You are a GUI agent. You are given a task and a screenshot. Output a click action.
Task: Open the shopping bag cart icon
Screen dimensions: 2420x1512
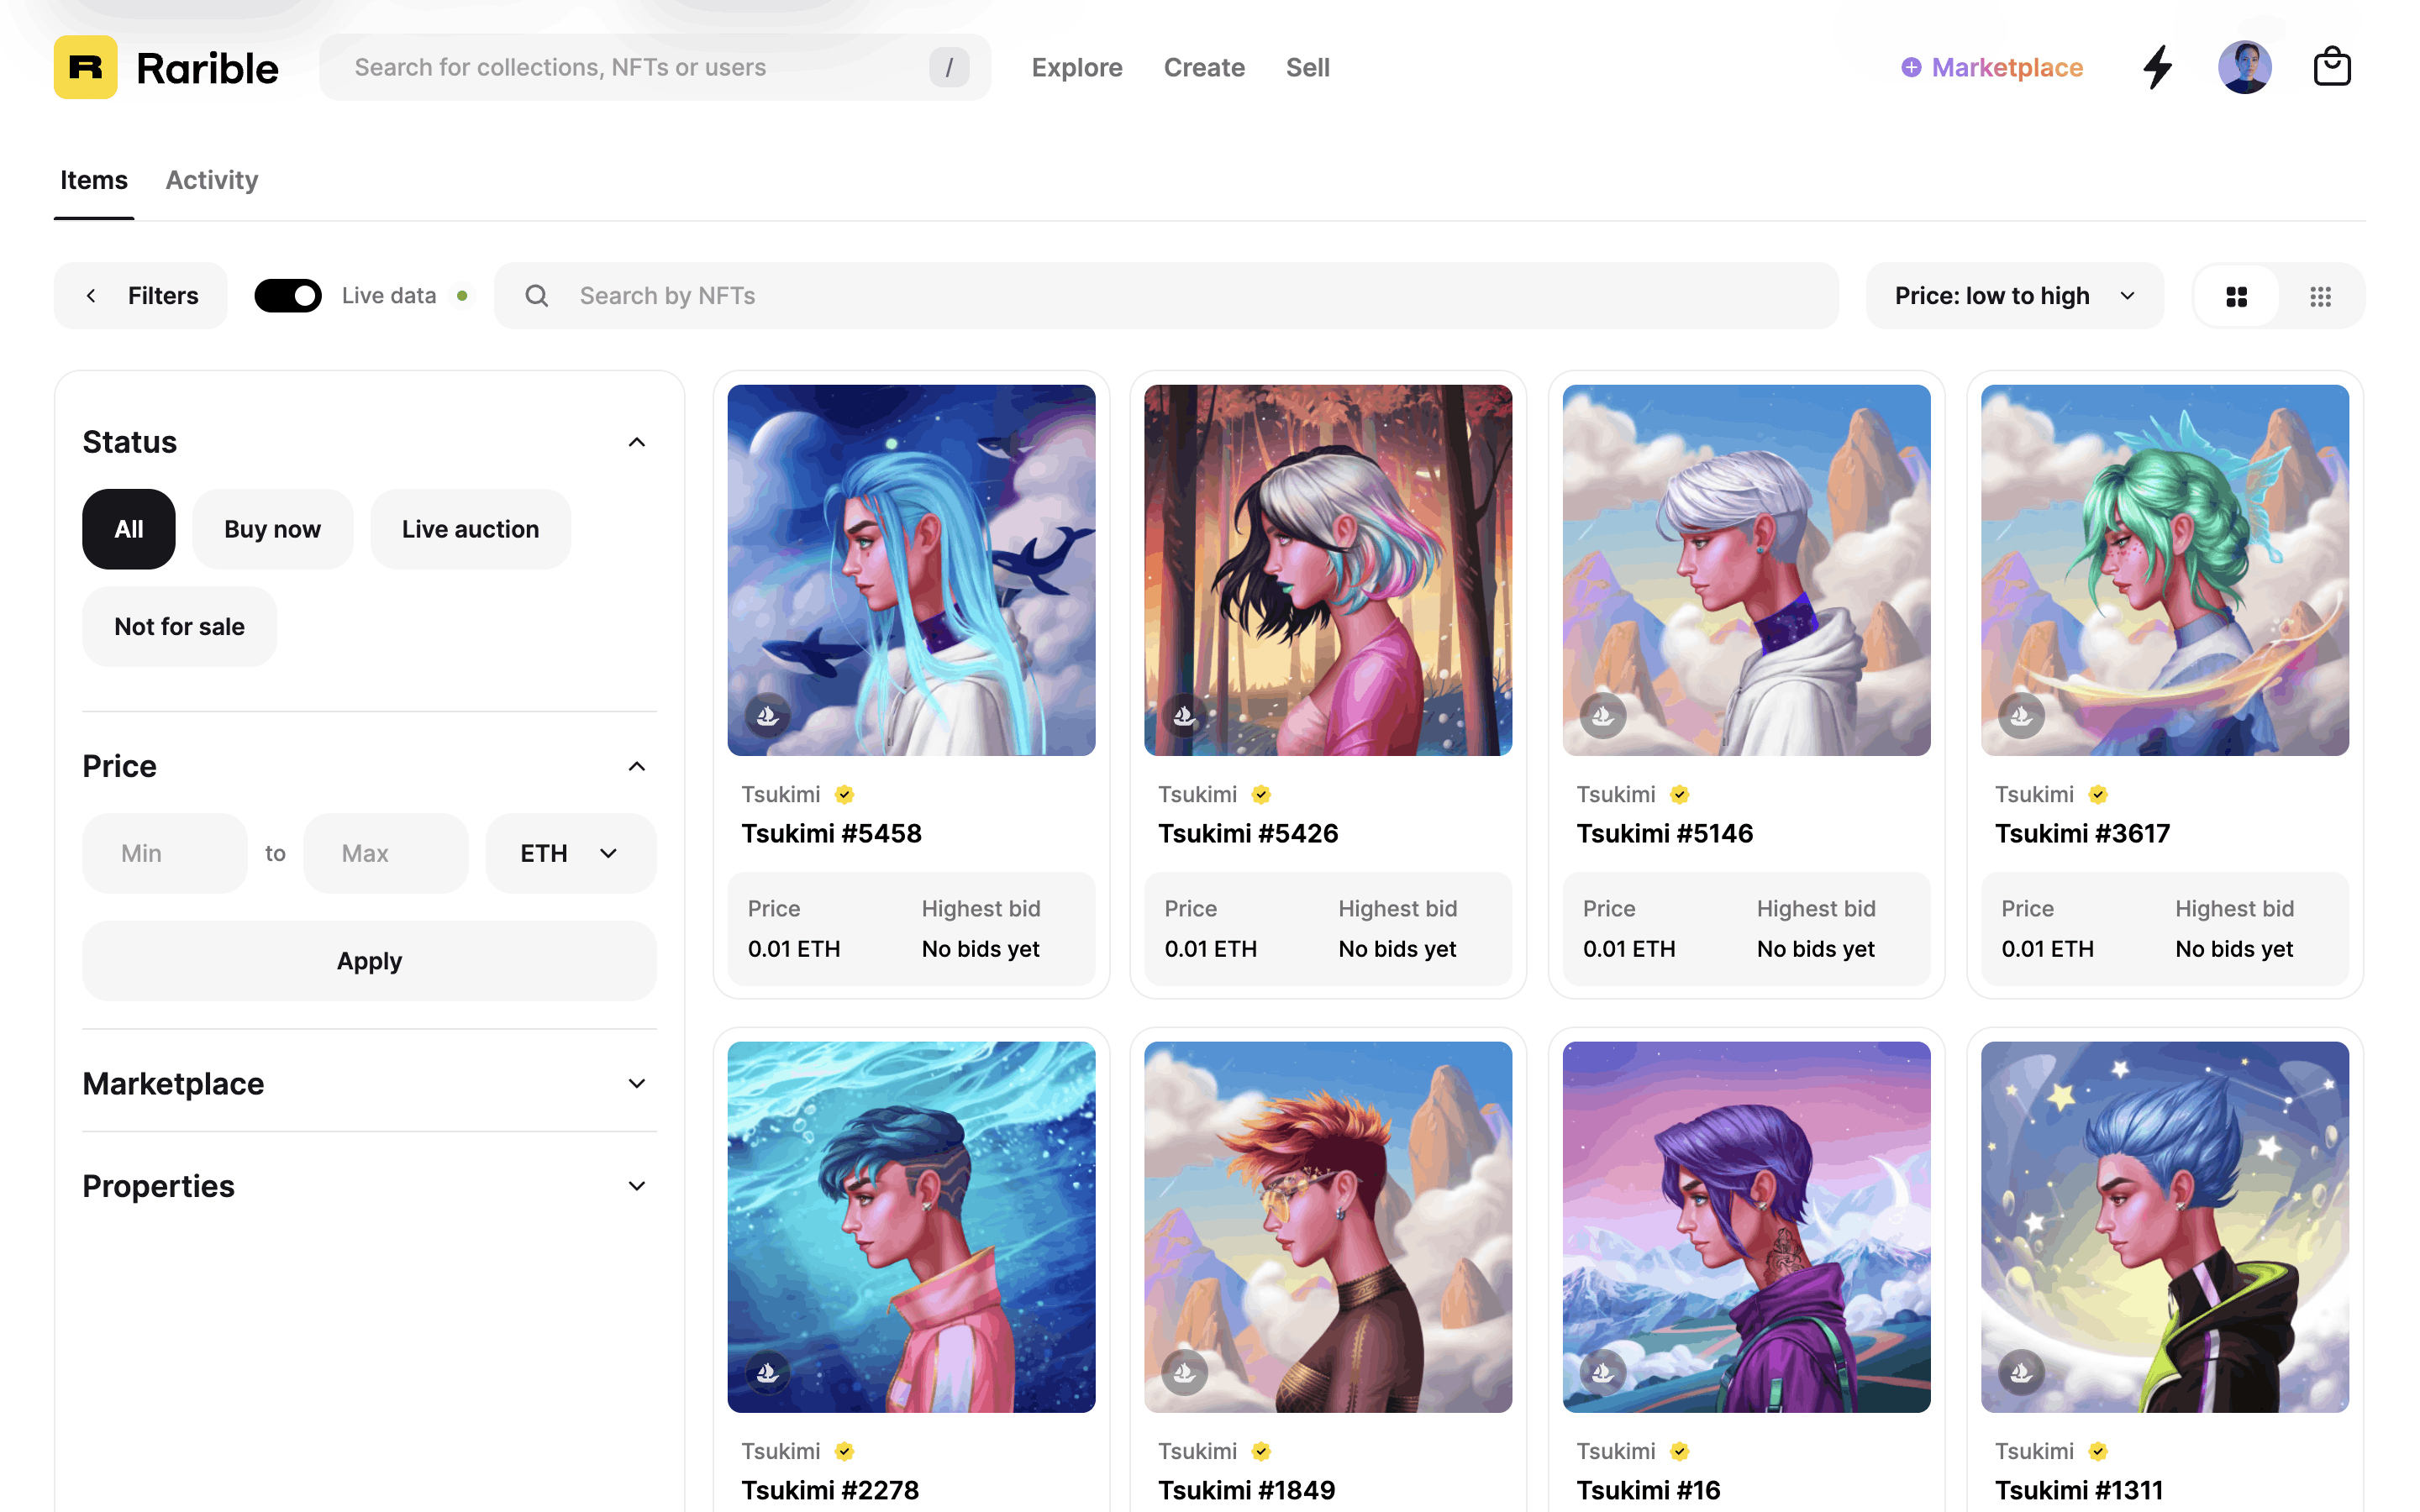[x=2331, y=67]
